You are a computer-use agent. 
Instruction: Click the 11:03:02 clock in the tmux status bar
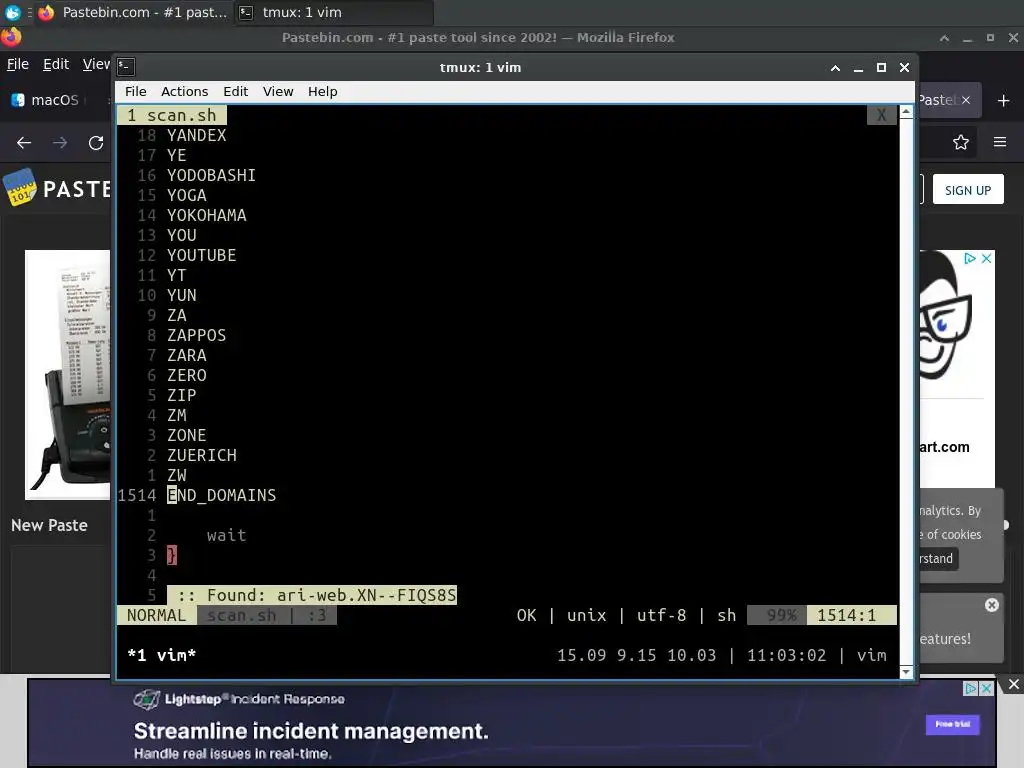(786, 655)
